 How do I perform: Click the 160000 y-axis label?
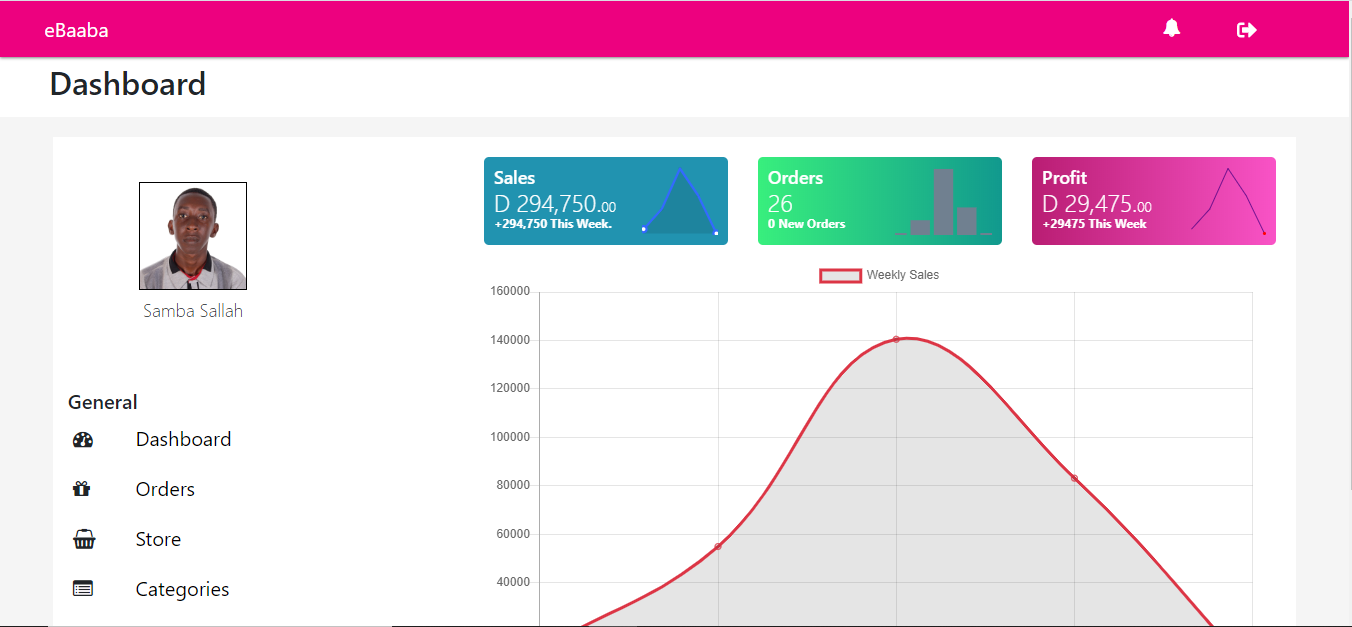click(510, 291)
